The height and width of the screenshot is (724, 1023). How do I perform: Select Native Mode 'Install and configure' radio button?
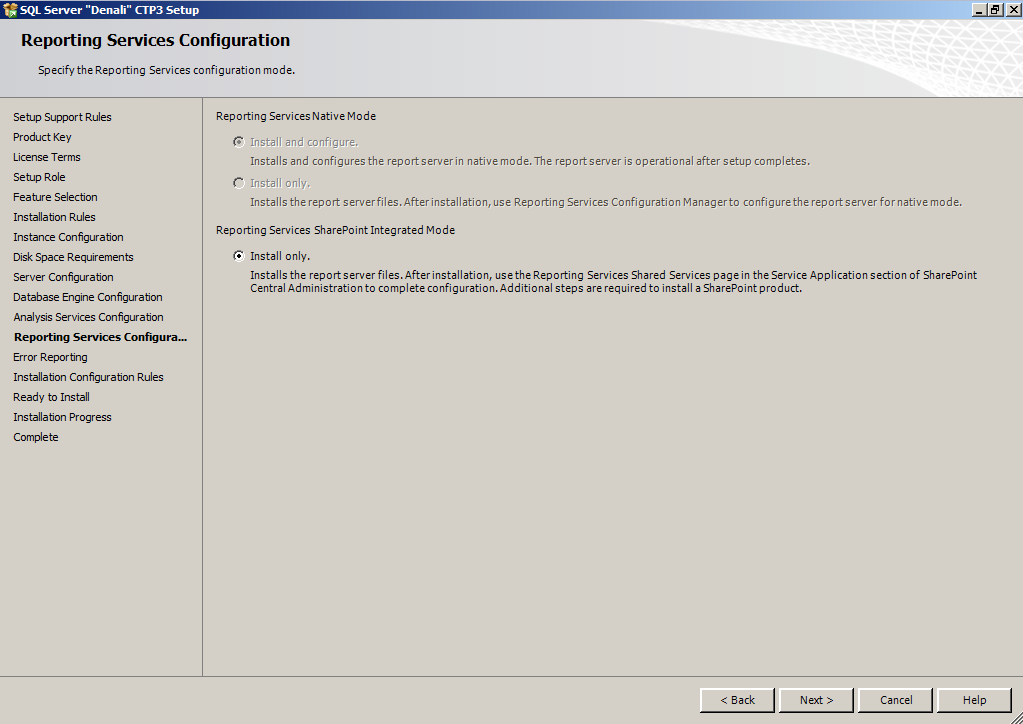pyautogui.click(x=239, y=142)
